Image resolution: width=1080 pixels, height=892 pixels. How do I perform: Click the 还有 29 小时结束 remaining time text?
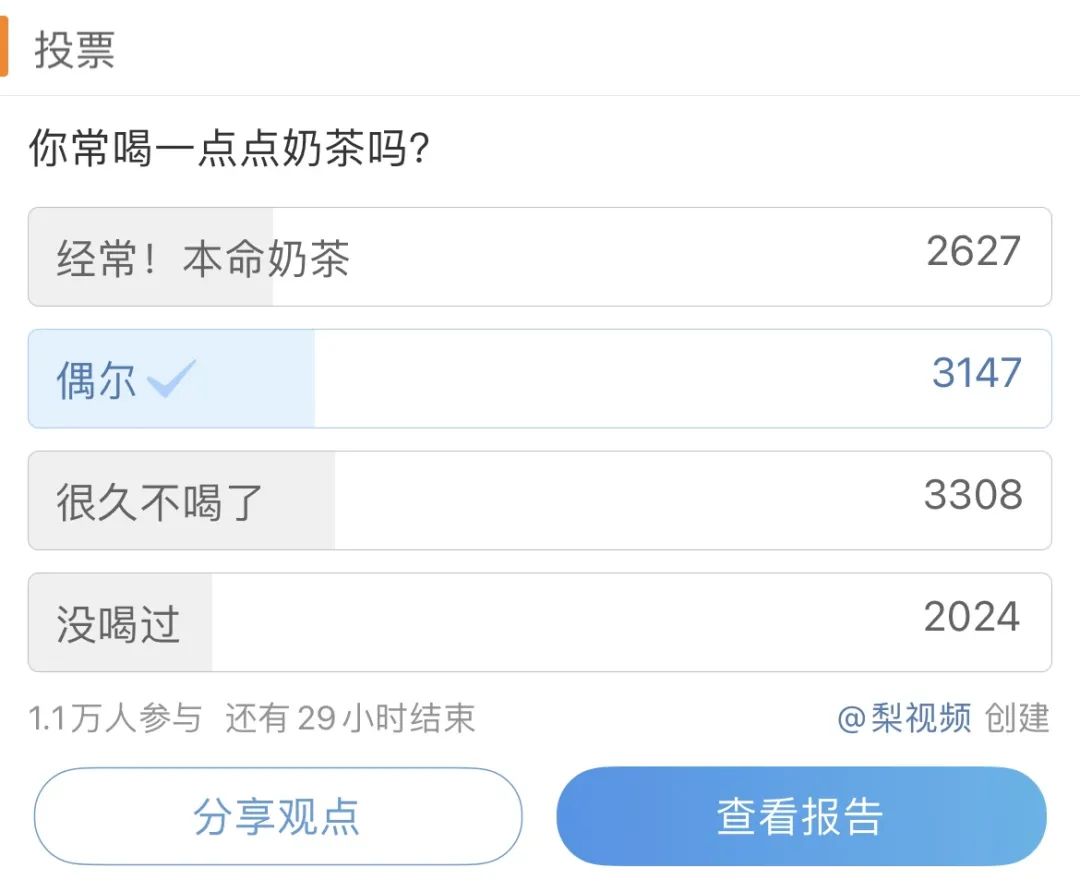click(x=350, y=718)
